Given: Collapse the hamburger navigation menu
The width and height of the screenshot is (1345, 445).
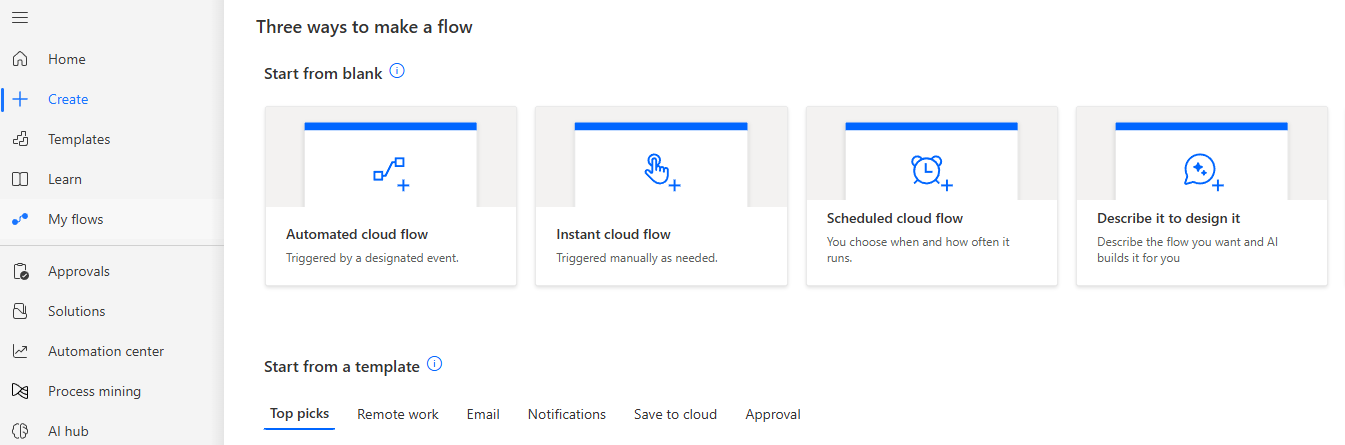Looking at the screenshot, I should tap(20, 18).
